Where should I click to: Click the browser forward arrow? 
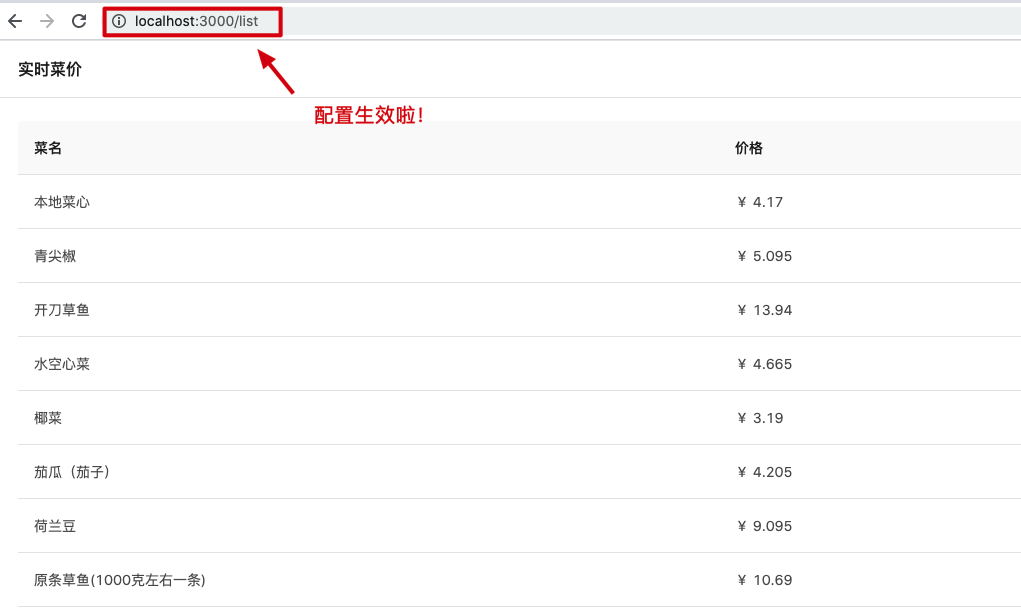tap(47, 21)
